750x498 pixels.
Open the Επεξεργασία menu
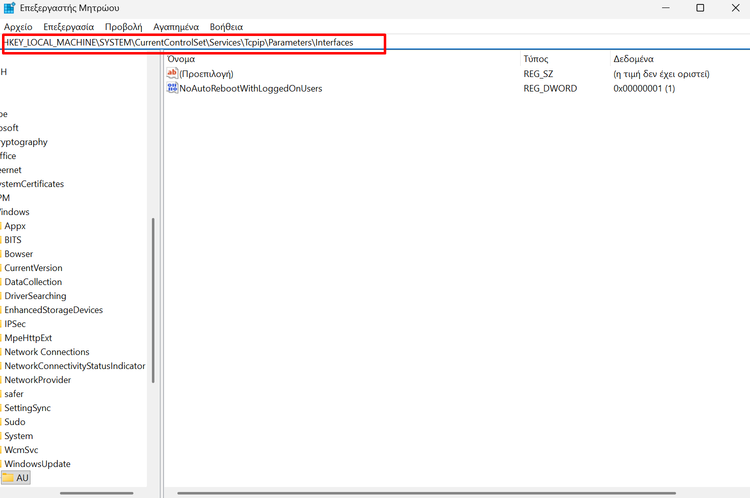[68, 27]
